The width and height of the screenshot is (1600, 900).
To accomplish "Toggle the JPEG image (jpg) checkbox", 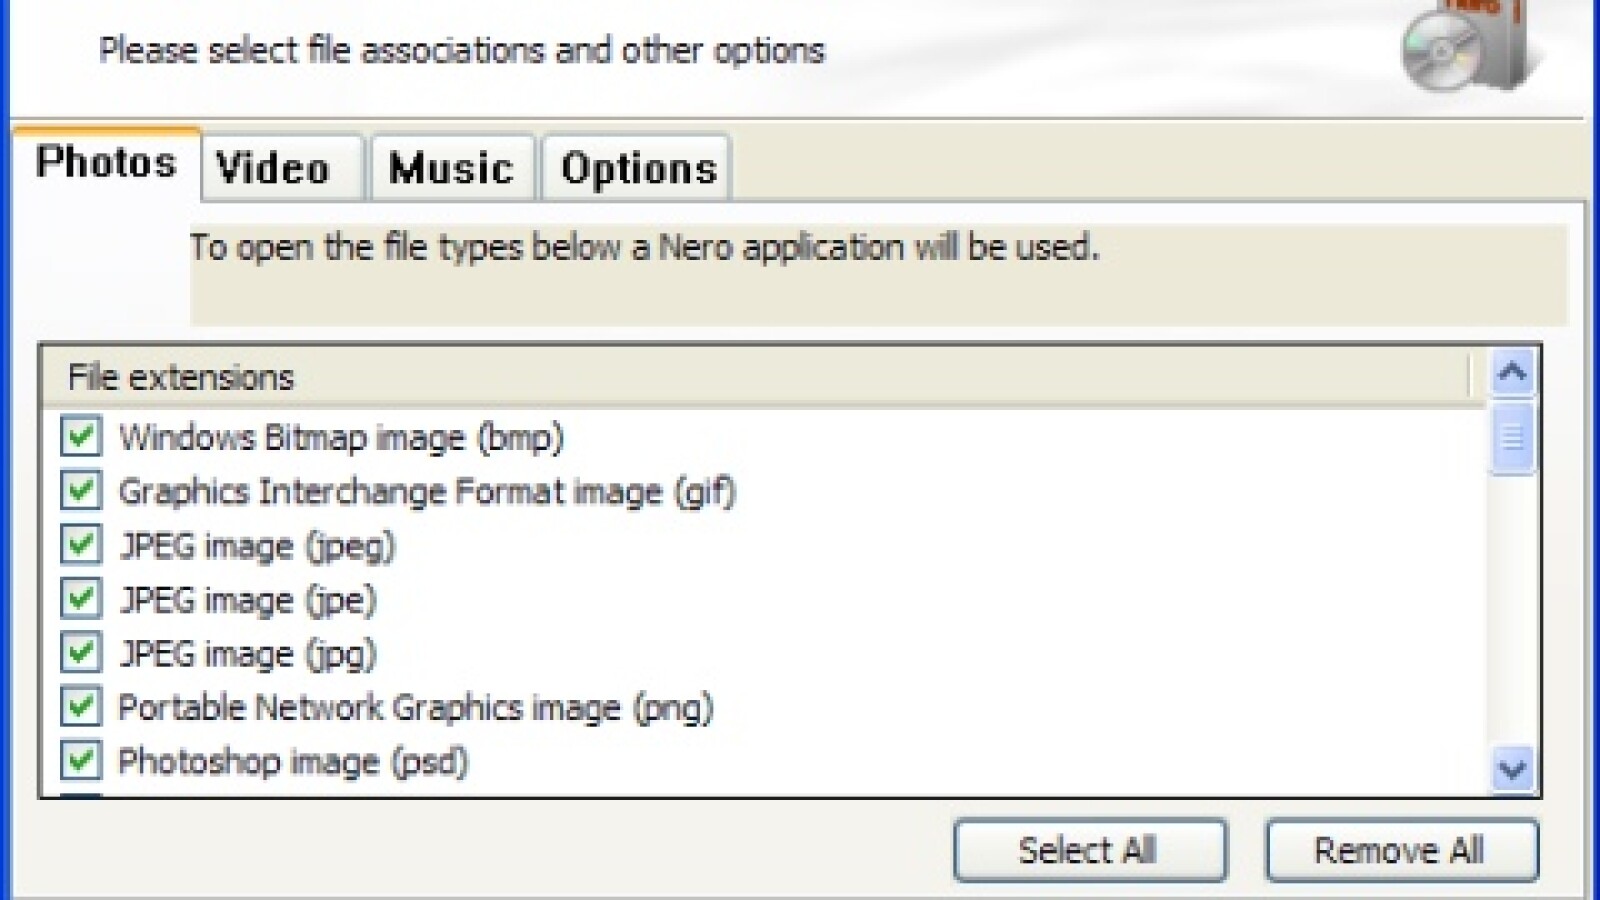I will point(80,653).
